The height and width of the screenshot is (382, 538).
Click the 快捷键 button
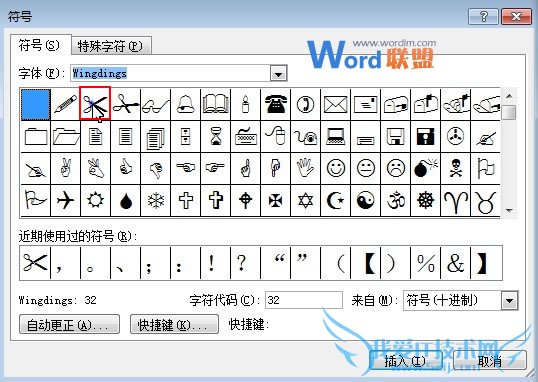(x=174, y=324)
